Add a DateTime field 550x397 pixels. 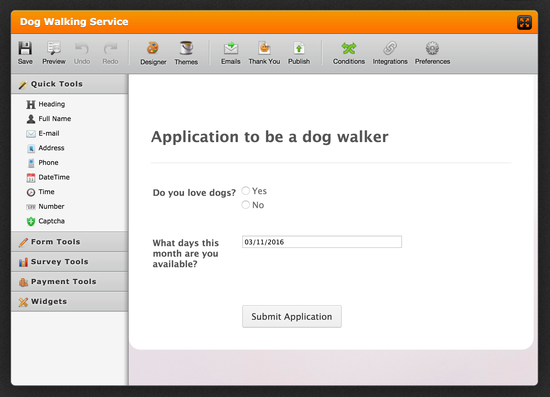tap(48, 177)
